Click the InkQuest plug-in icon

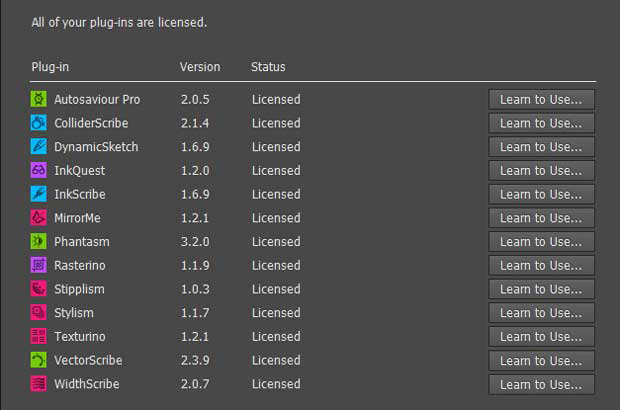pyautogui.click(x=39, y=170)
